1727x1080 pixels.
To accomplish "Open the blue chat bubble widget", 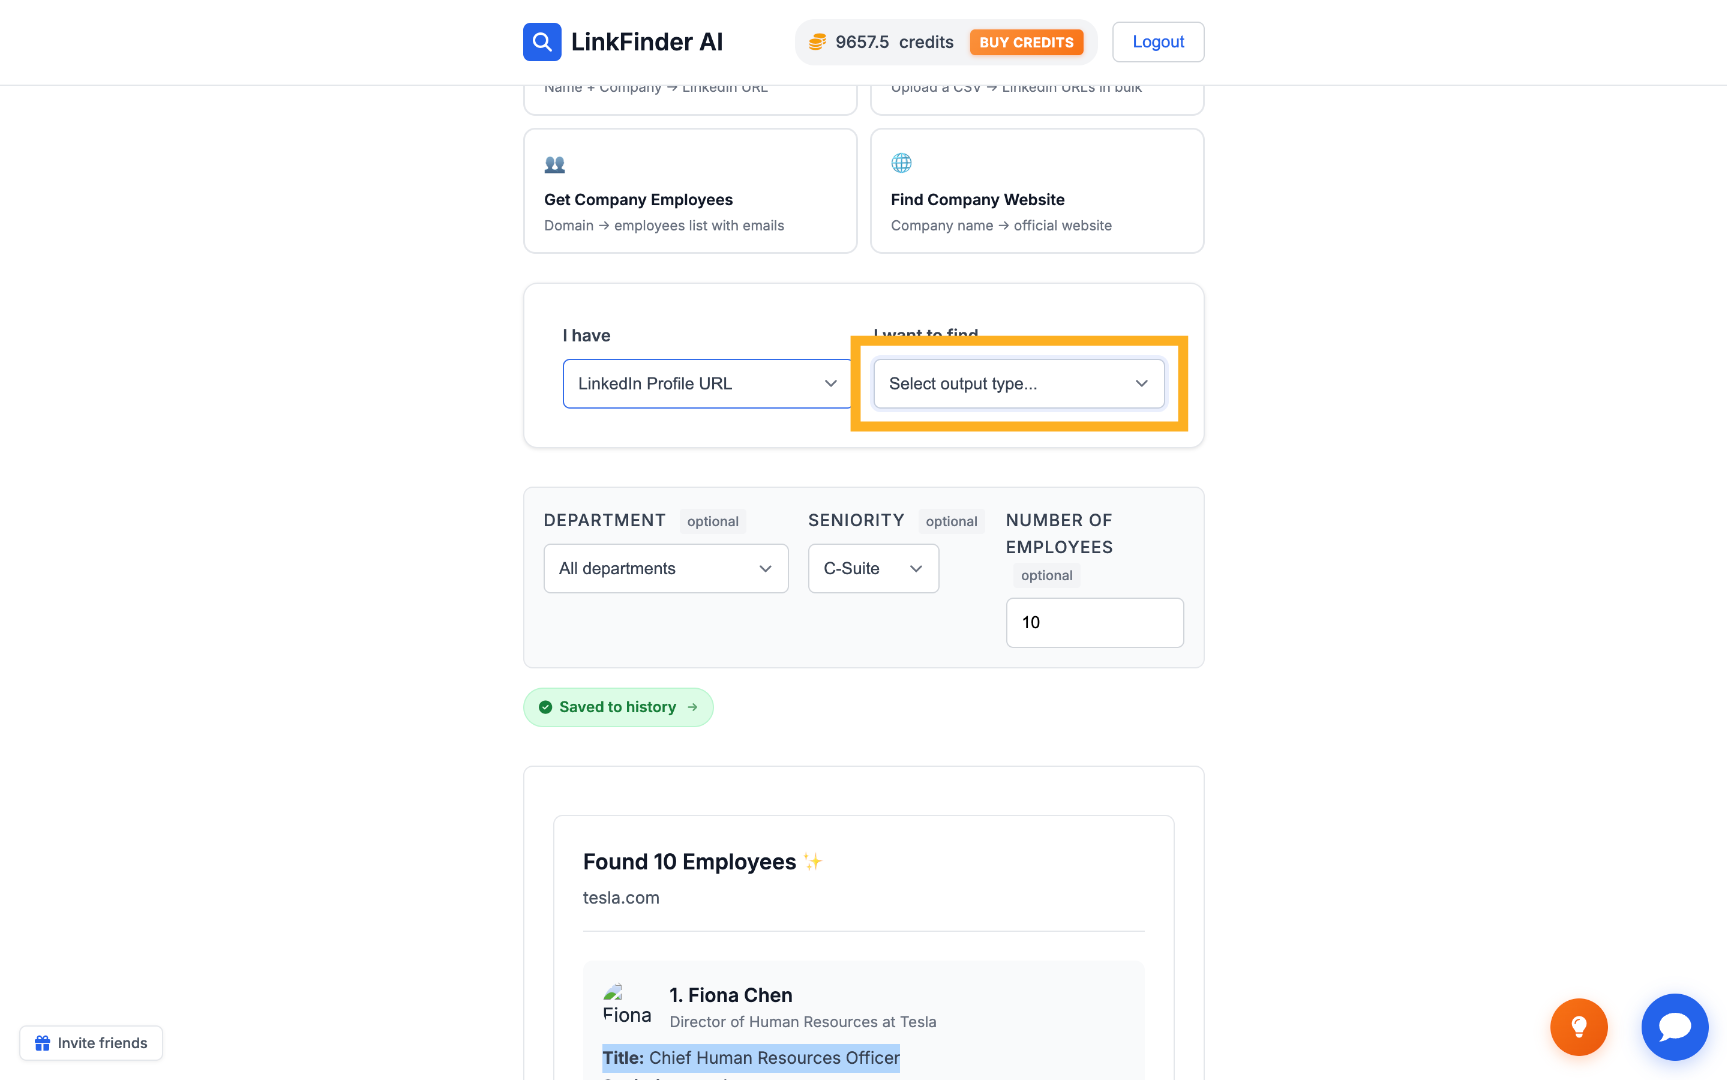I will [x=1675, y=1027].
